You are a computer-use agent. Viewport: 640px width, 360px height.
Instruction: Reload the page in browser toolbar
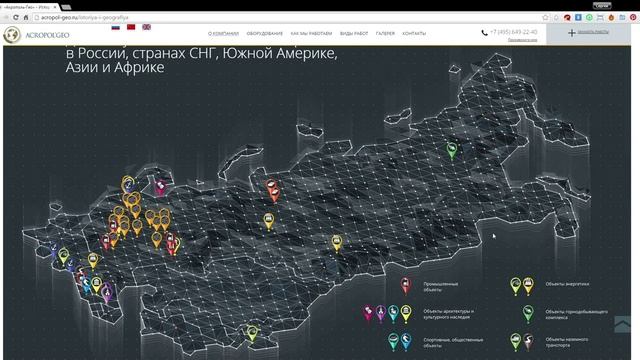(x=16, y=17)
